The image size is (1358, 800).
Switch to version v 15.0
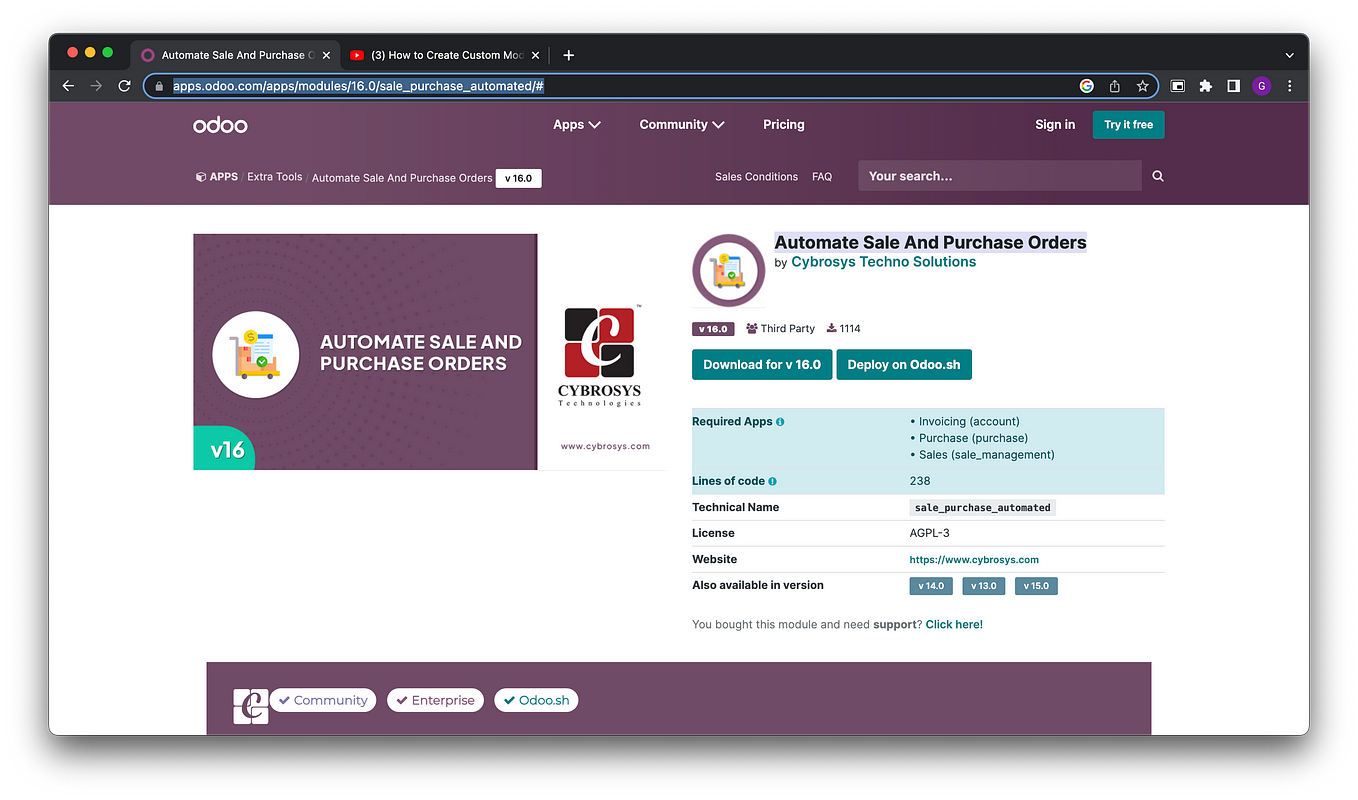(1036, 586)
